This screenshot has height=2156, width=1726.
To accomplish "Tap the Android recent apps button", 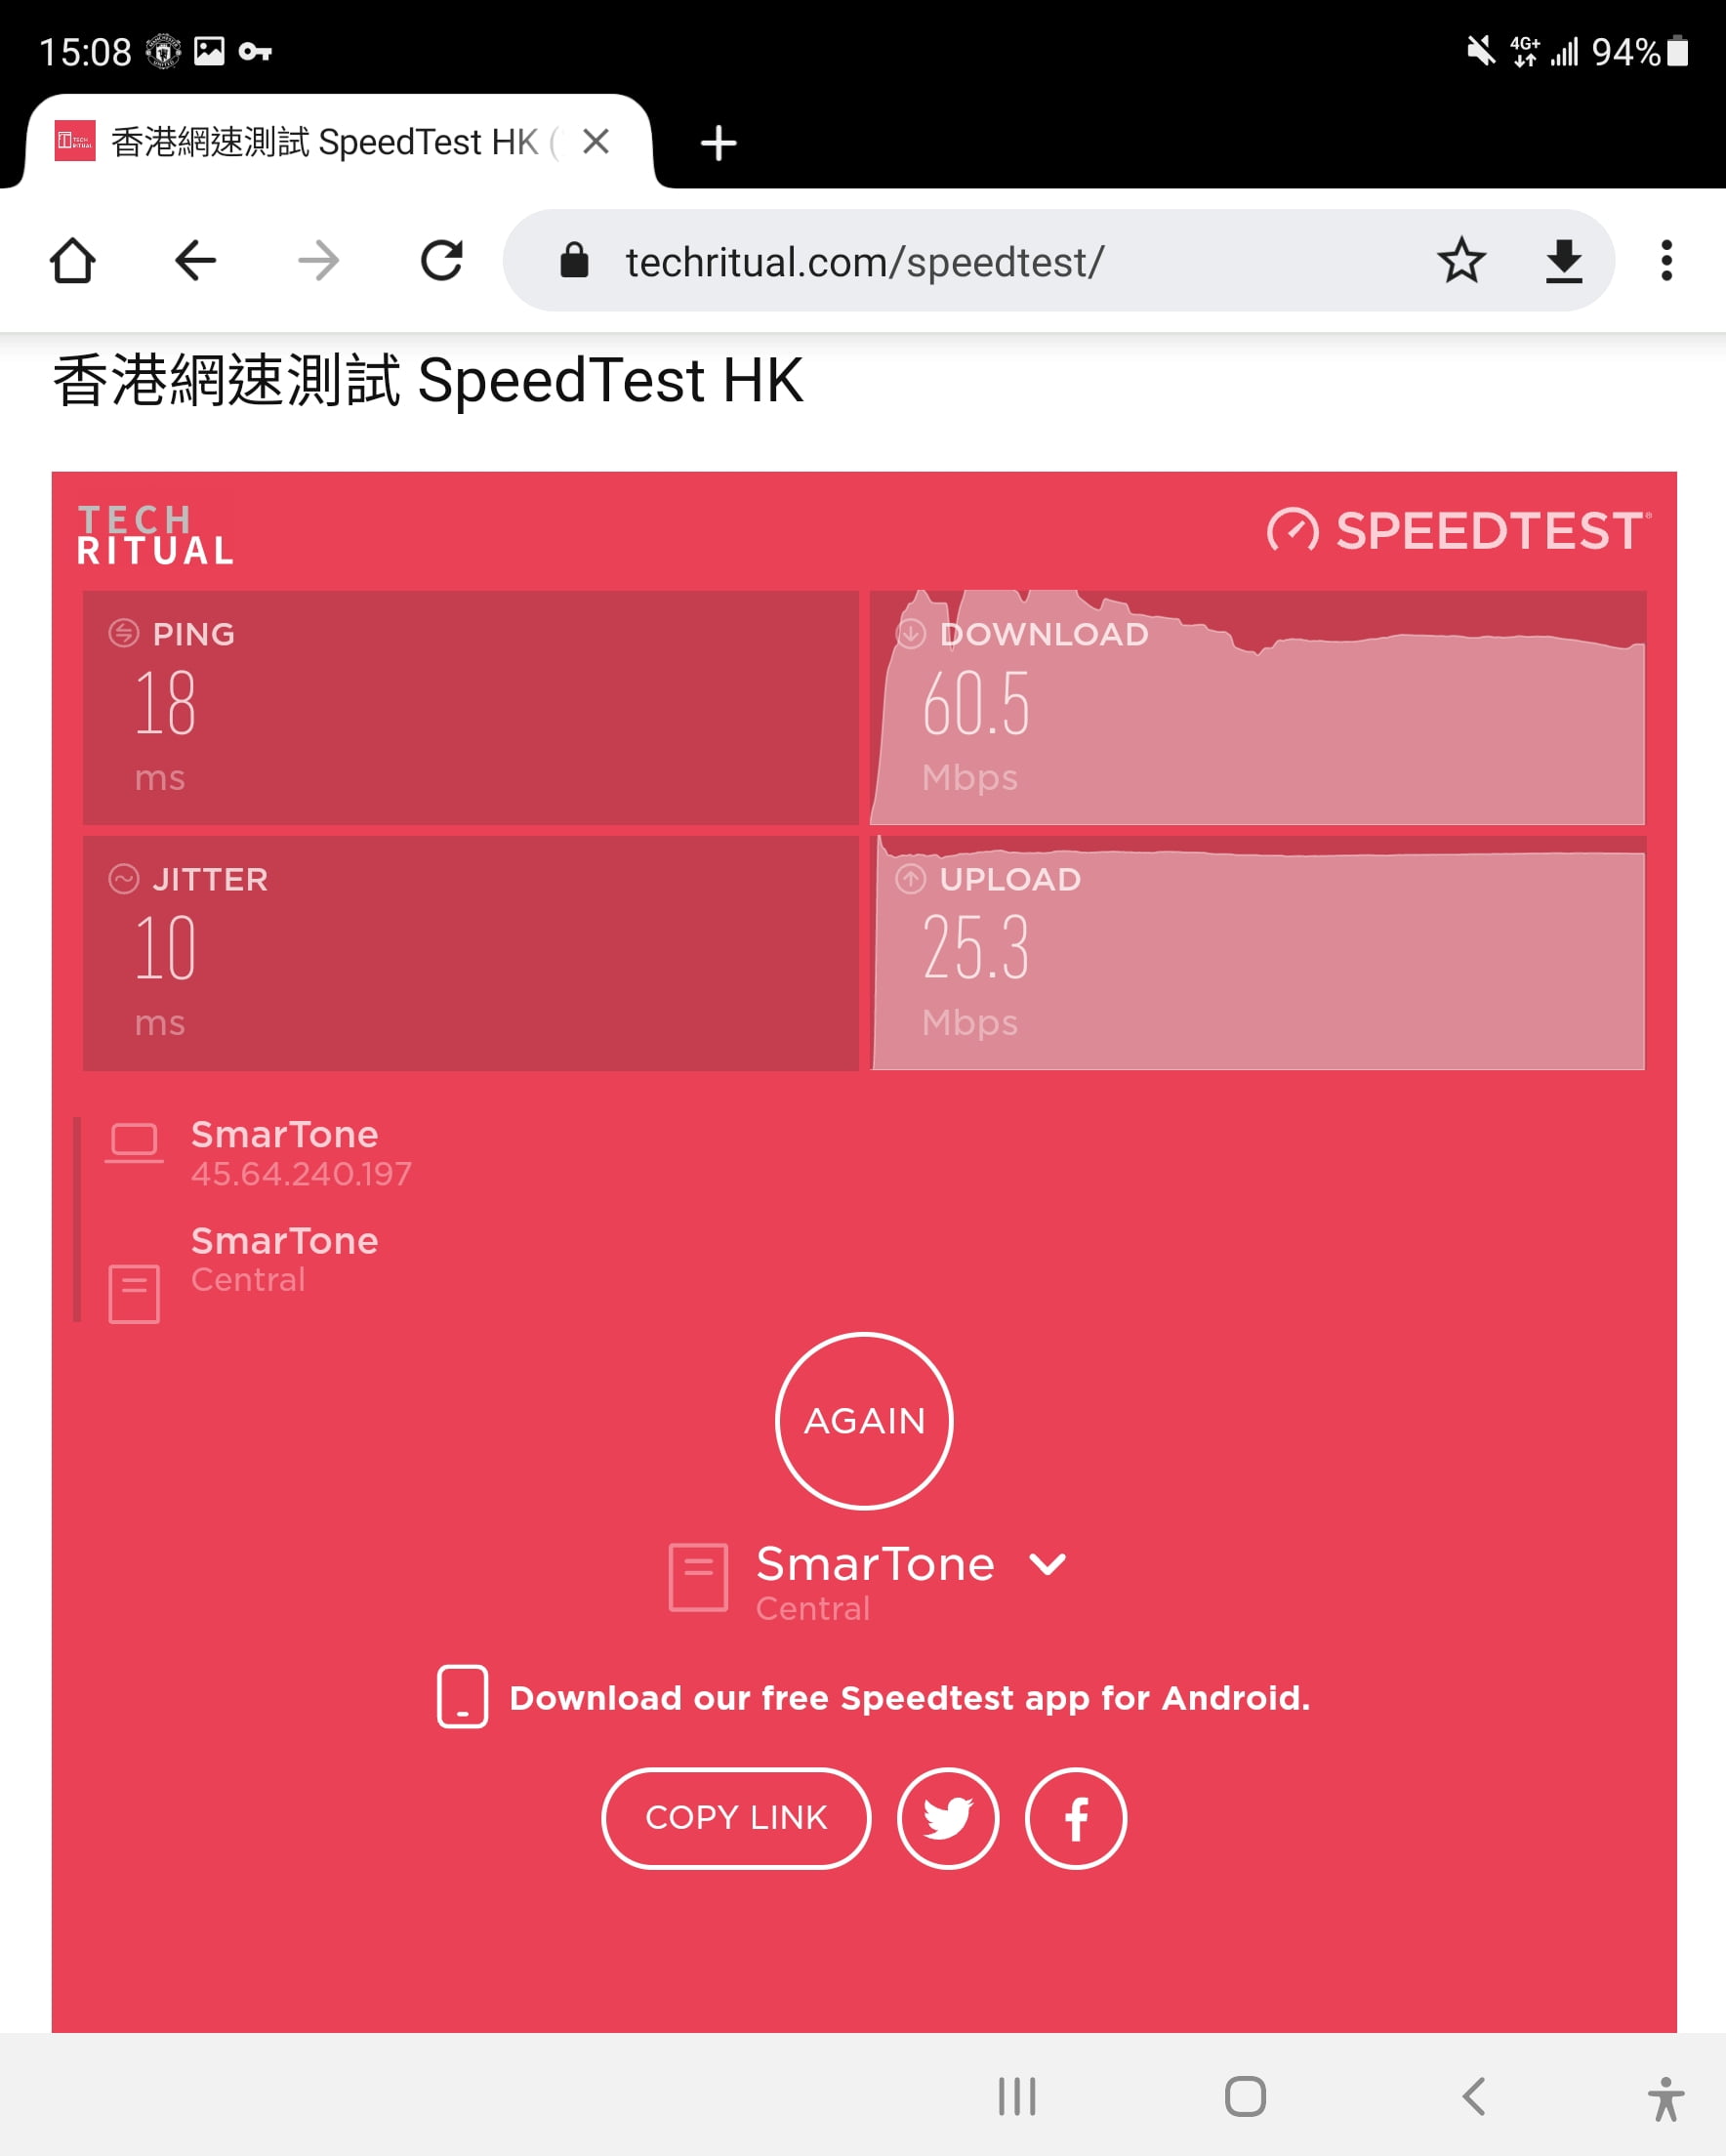I will click(x=1017, y=2096).
